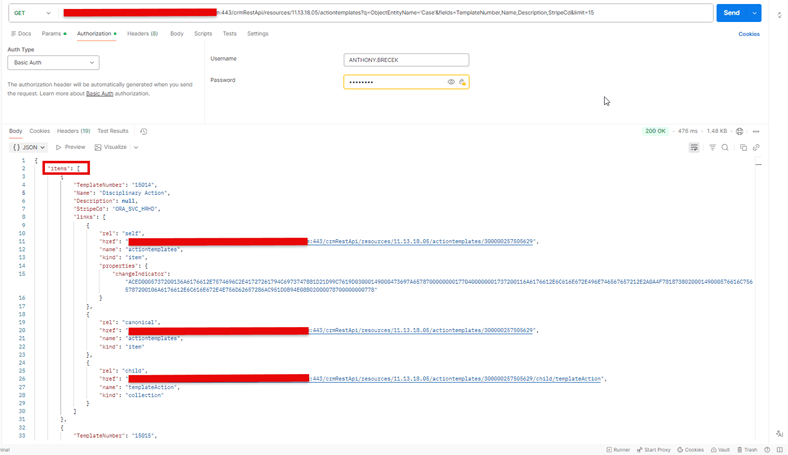Open the network info globe icon
Image resolution: width=788 pixels, height=455 pixels.
pyautogui.click(x=739, y=131)
